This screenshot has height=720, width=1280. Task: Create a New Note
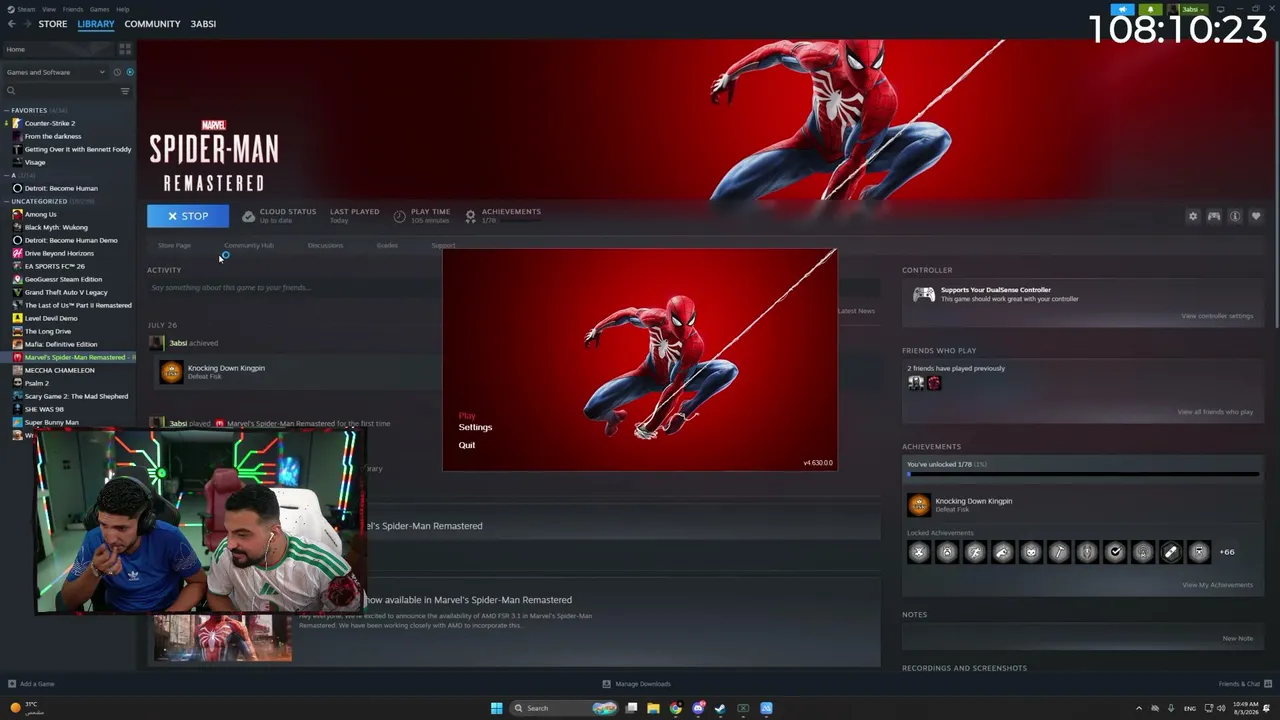(x=1237, y=638)
